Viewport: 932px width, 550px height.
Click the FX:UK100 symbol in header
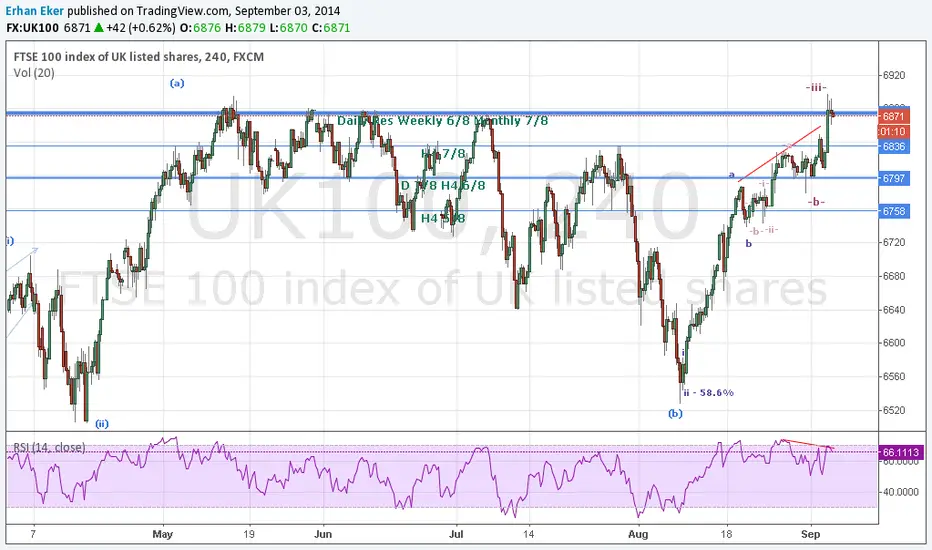(33, 28)
